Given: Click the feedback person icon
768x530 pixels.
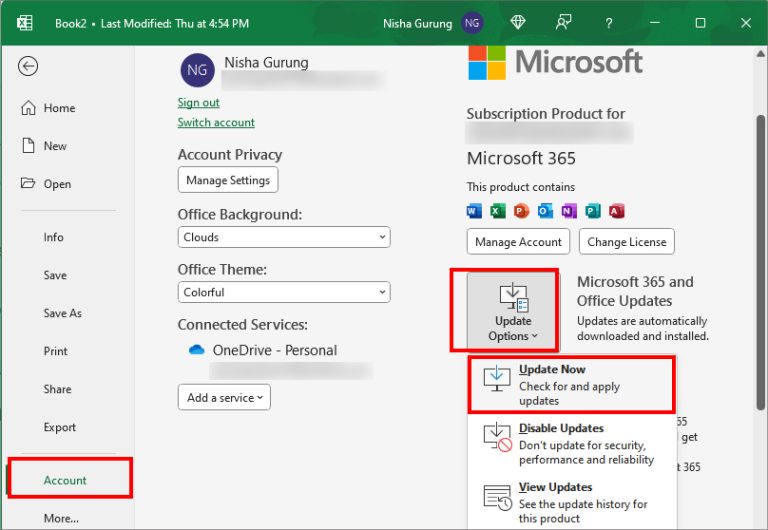Looking at the screenshot, I should pyautogui.click(x=563, y=23).
